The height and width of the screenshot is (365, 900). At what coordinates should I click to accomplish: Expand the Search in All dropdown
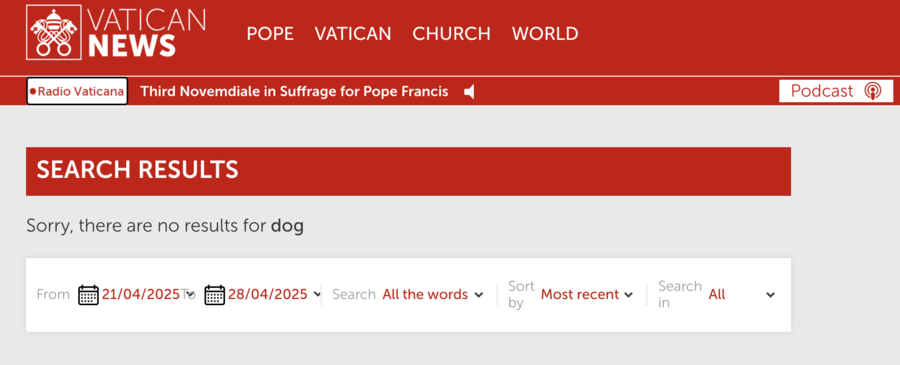point(742,294)
